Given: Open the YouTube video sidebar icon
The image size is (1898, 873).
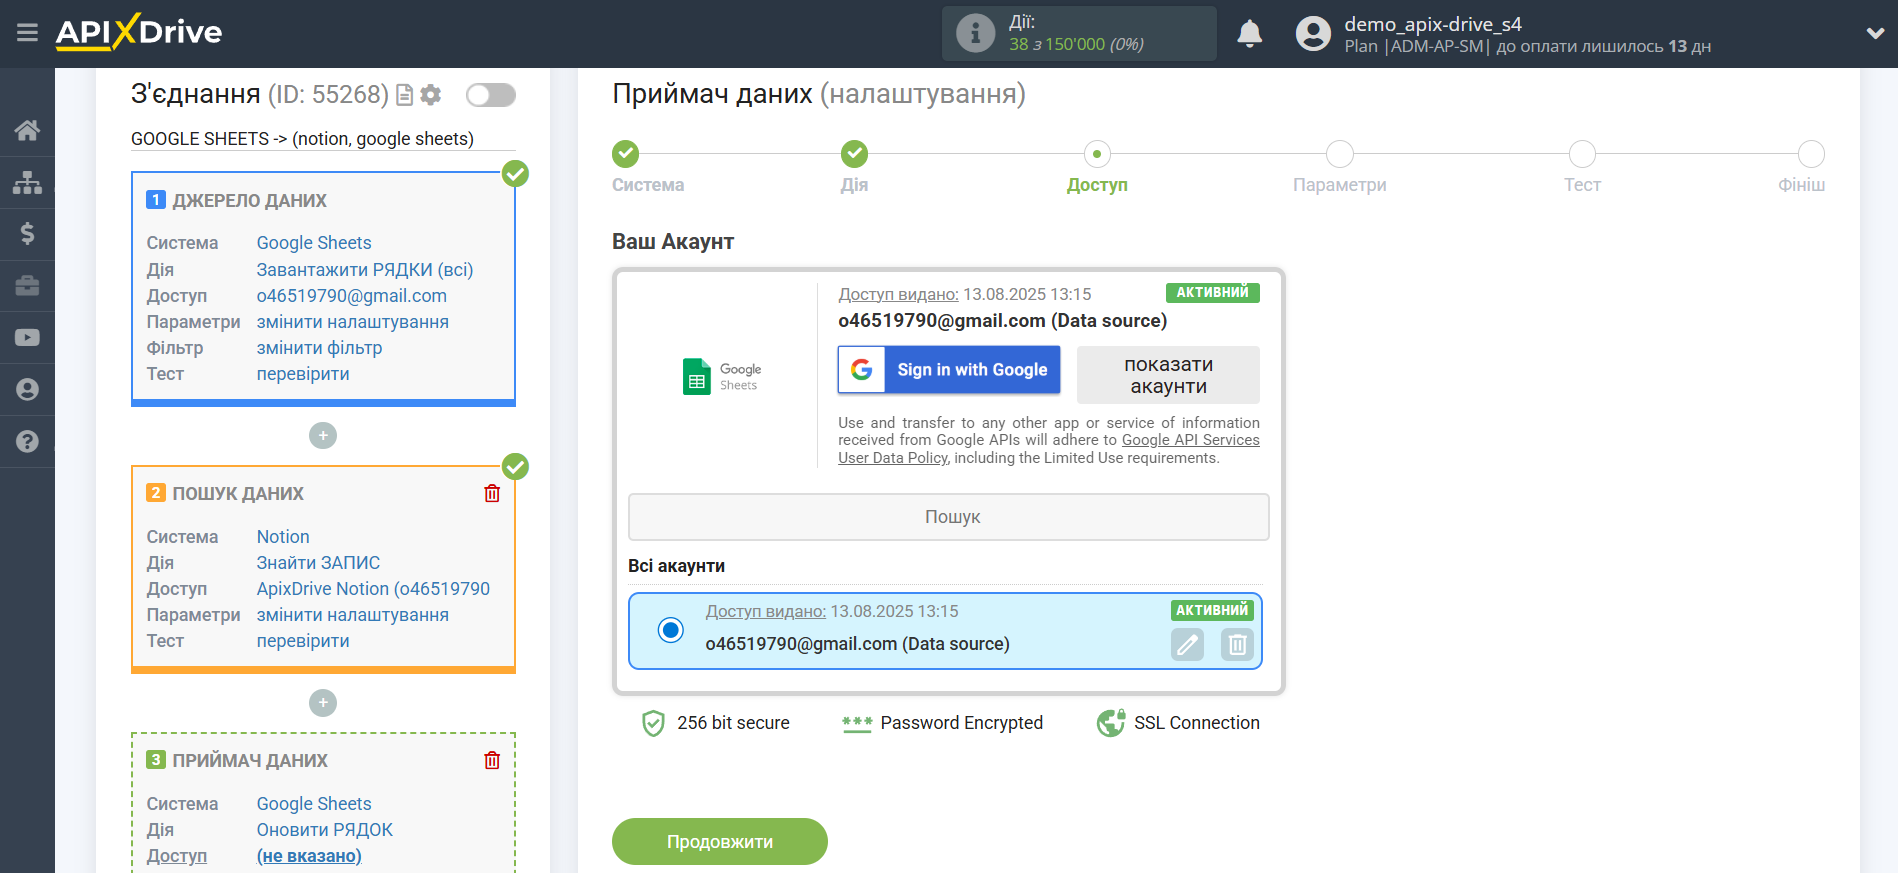Looking at the screenshot, I should point(27,338).
